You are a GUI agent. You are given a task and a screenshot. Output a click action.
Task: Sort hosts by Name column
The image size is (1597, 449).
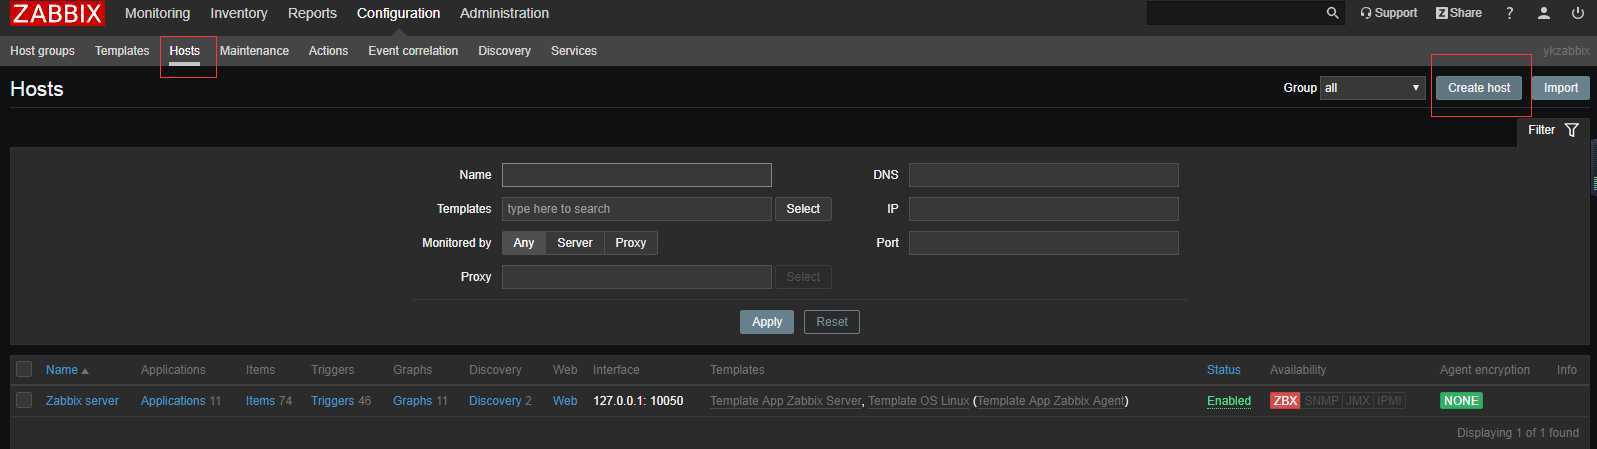tap(67, 370)
